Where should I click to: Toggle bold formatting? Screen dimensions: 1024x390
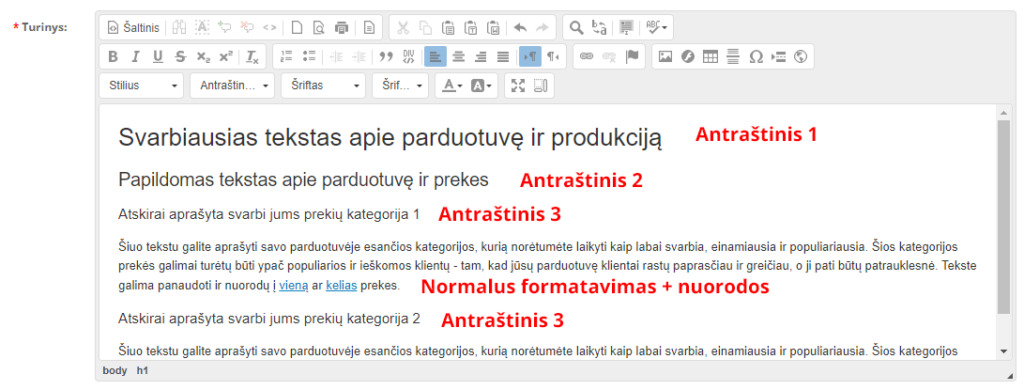point(113,57)
